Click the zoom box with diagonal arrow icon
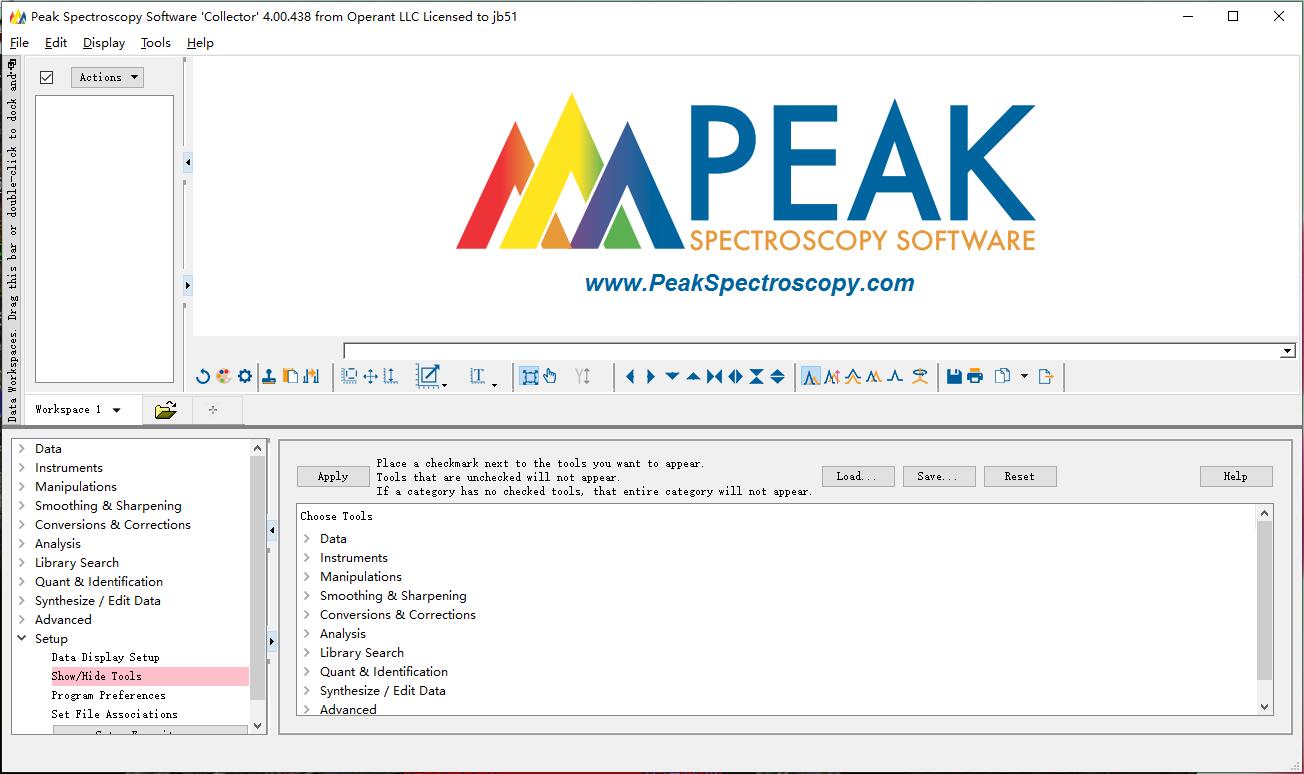The height and width of the screenshot is (774, 1304). point(429,376)
